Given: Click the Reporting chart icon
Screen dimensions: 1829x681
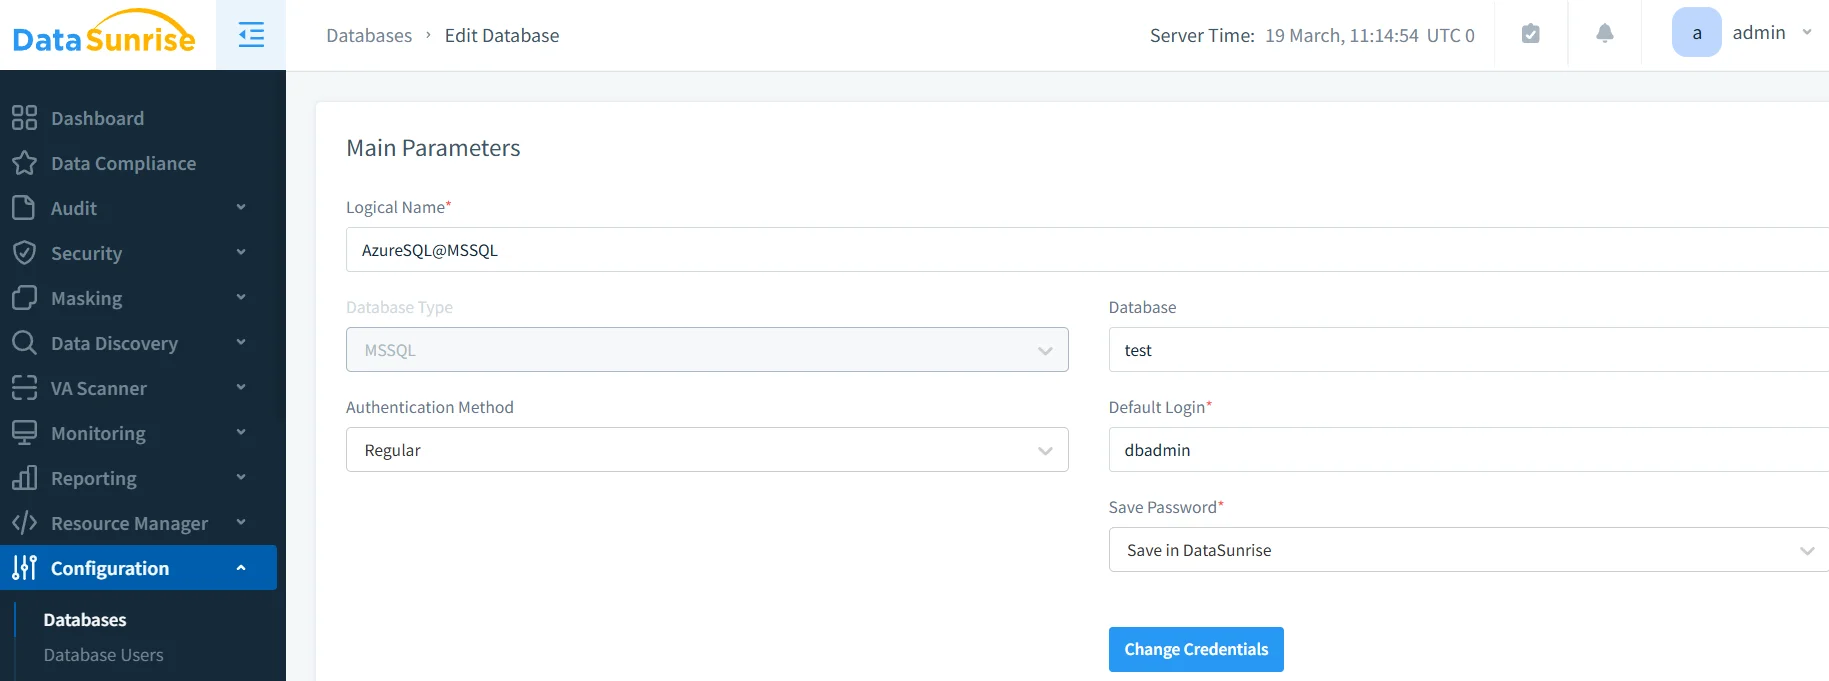Looking at the screenshot, I should 25,478.
